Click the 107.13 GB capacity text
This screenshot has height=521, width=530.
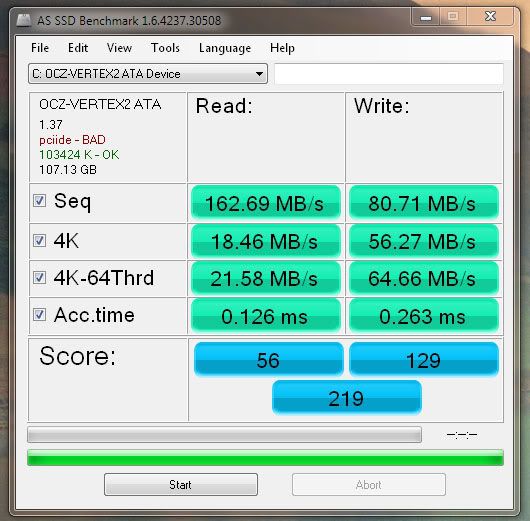68,169
